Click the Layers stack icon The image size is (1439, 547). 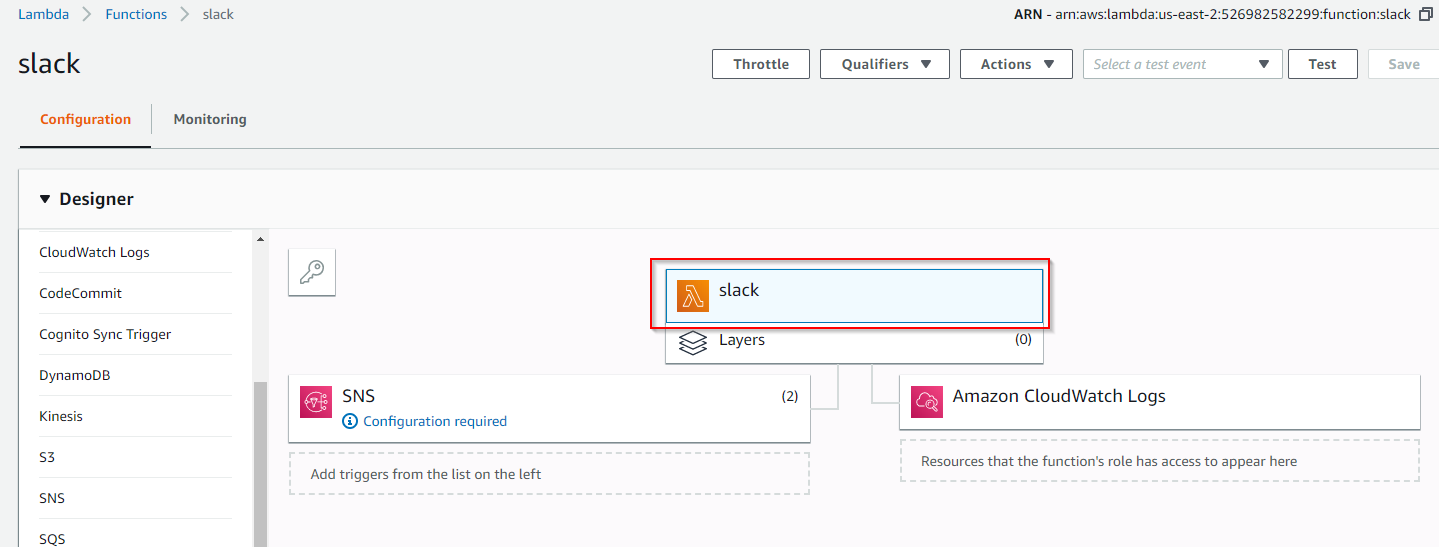692,342
